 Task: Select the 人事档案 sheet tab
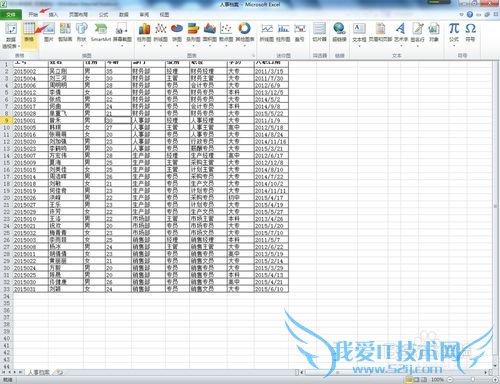(x=38, y=372)
